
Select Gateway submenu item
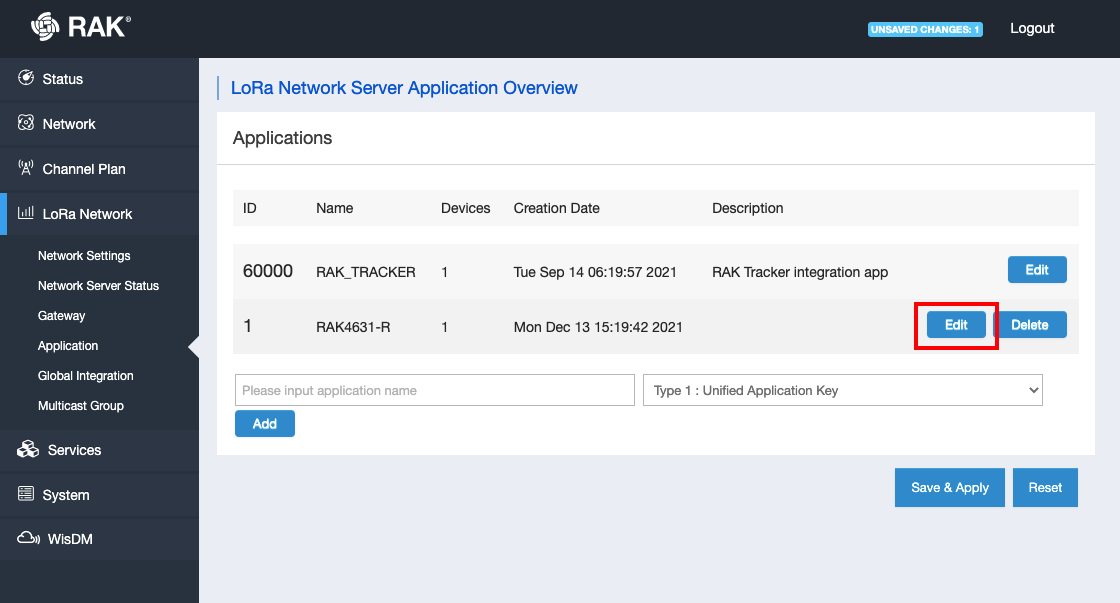[61, 316]
